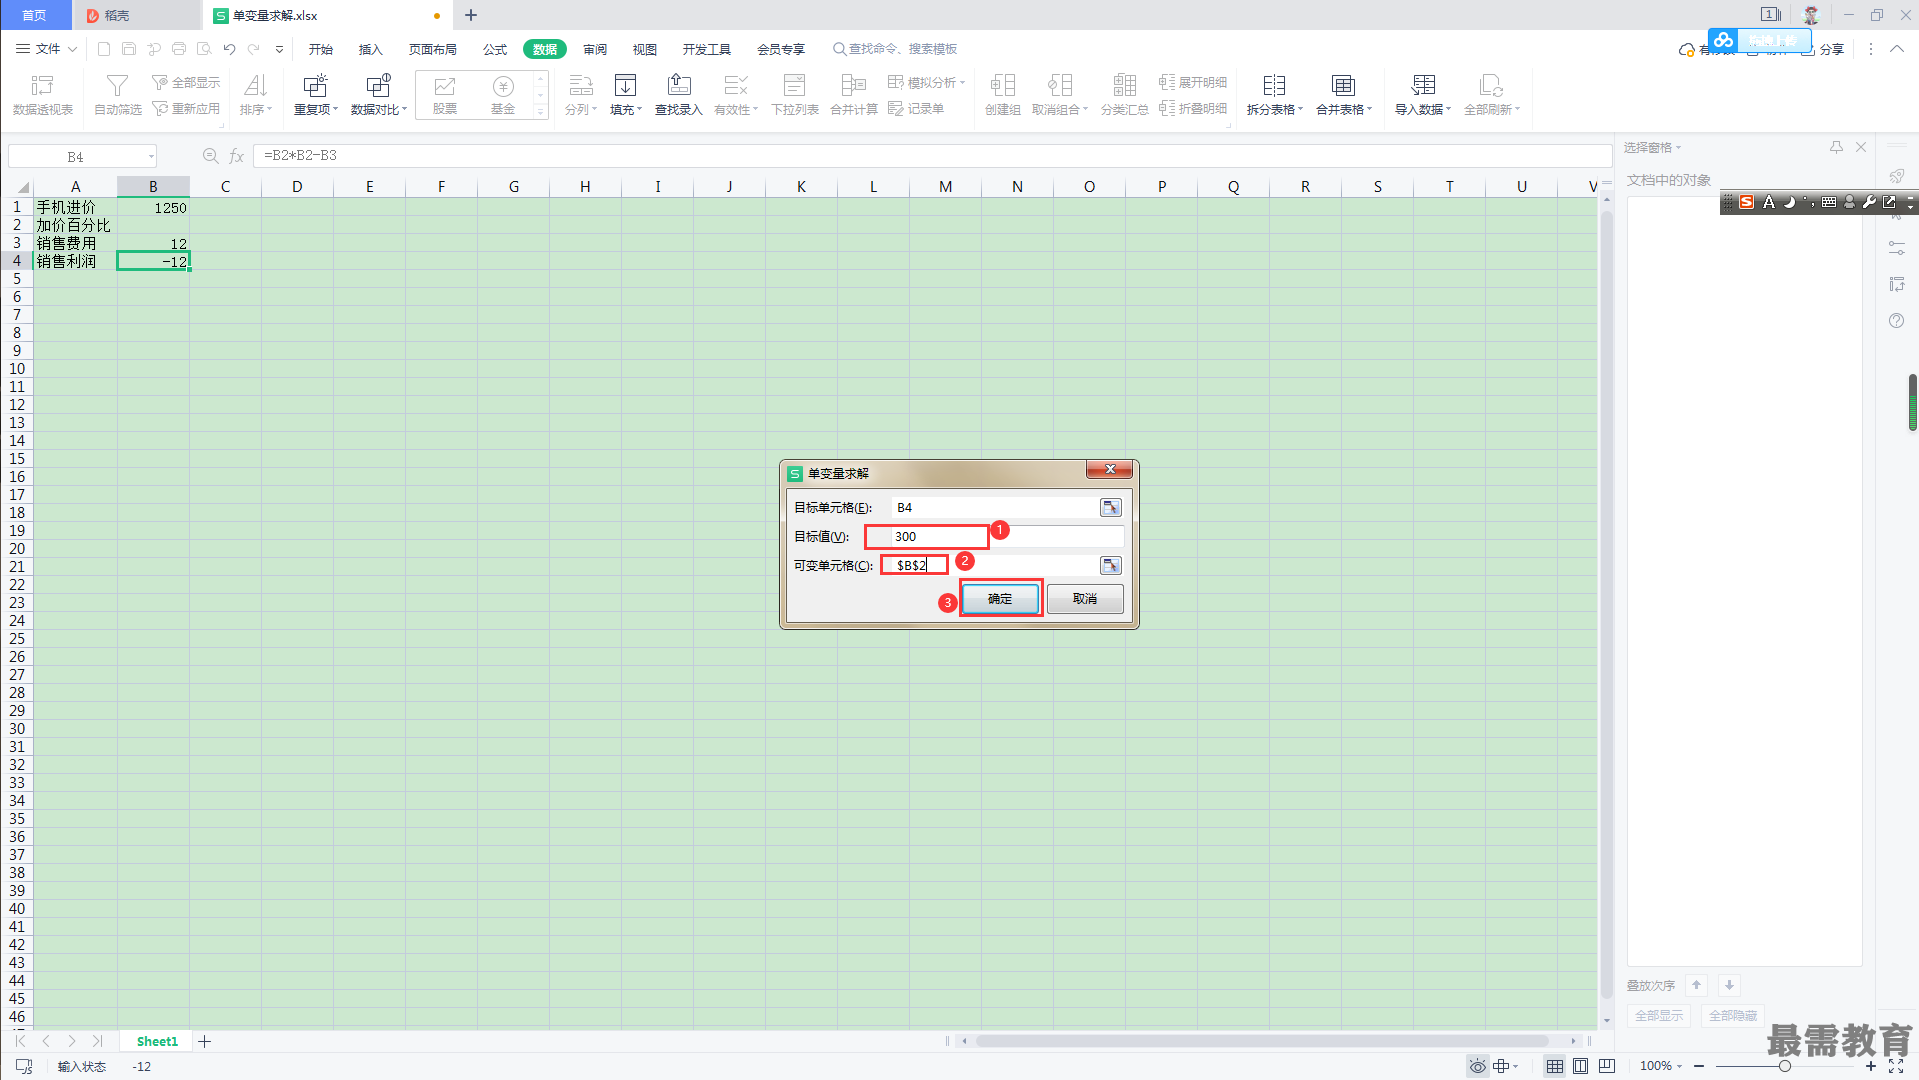Pin the 选择窗格 side panel
The image size is (1919, 1080).
1836,147
